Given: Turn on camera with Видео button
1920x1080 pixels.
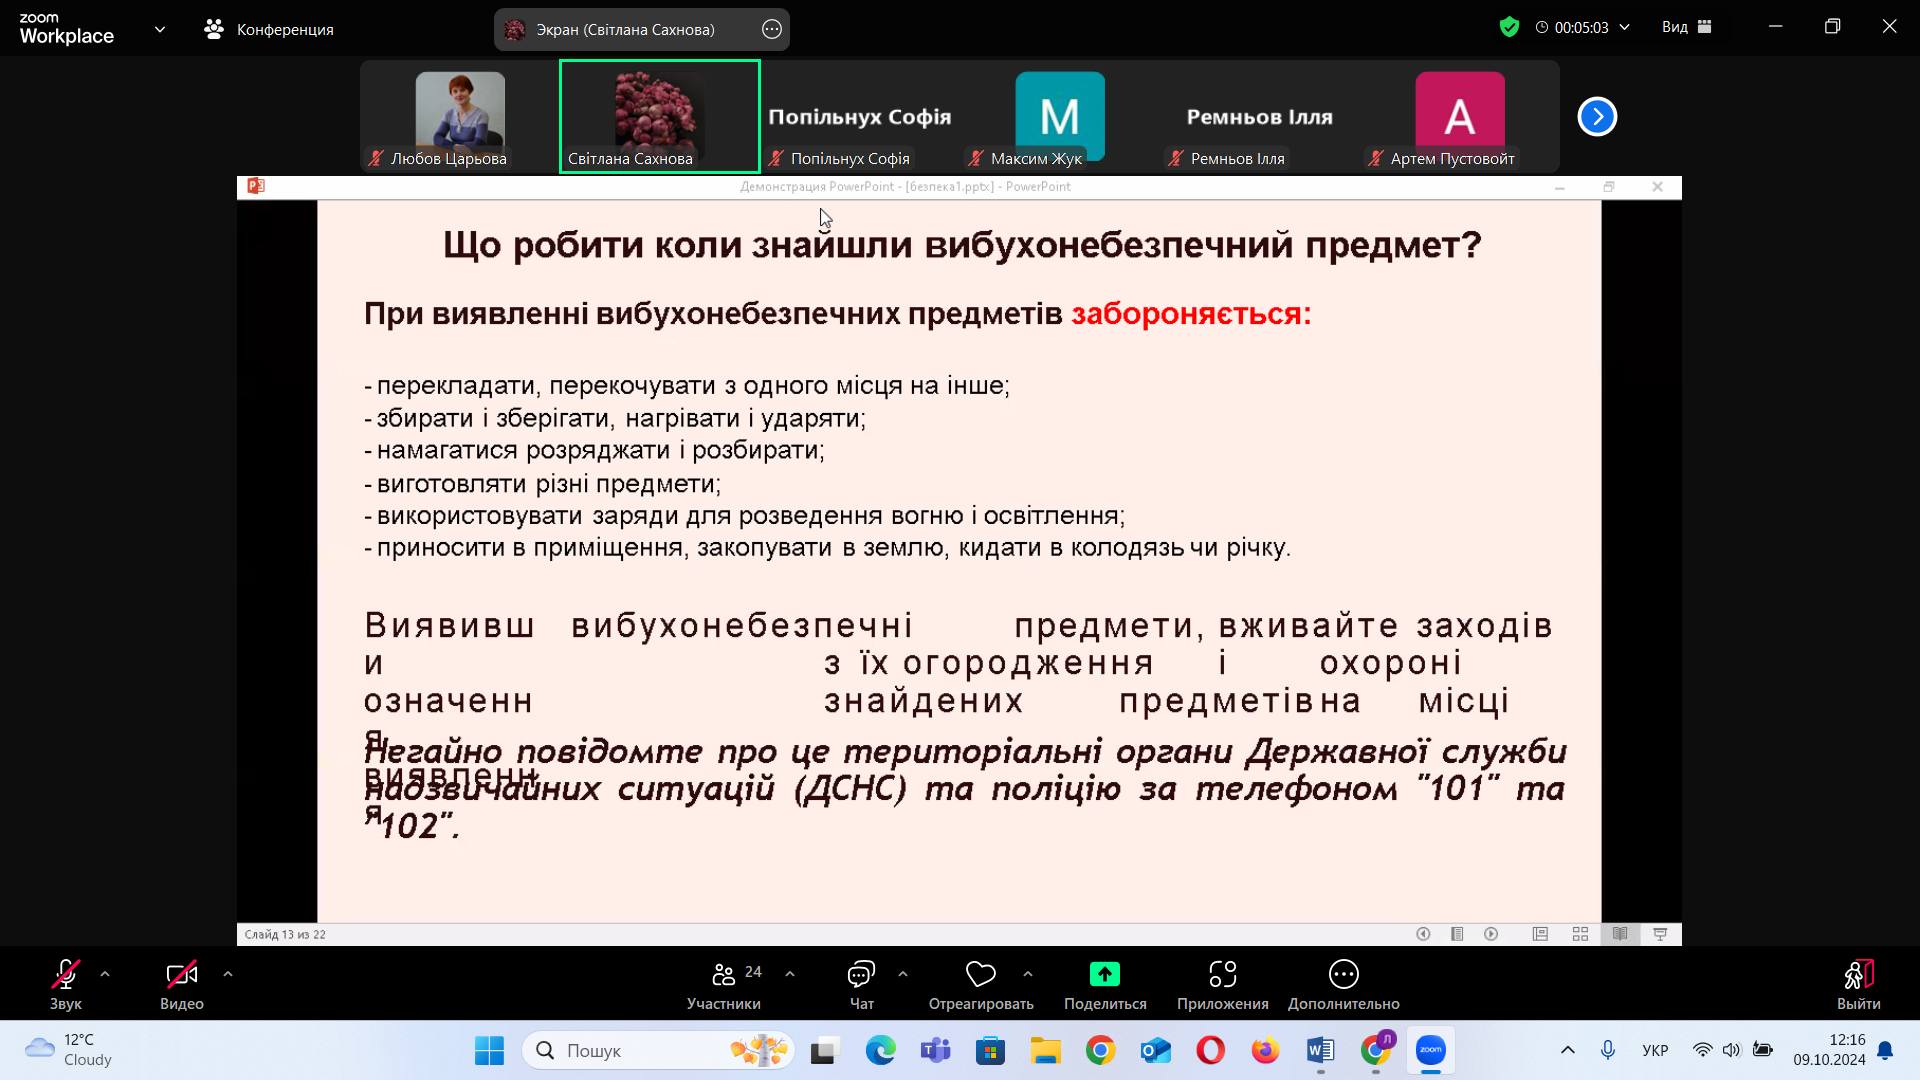Looking at the screenshot, I should pyautogui.click(x=181, y=984).
